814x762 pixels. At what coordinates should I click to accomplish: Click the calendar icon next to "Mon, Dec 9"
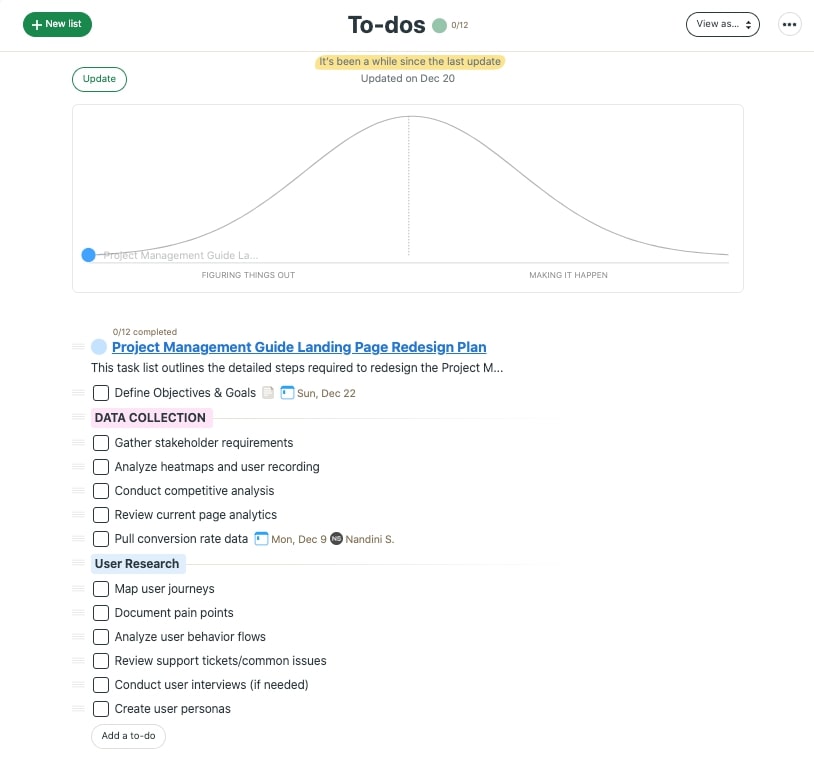260,539
